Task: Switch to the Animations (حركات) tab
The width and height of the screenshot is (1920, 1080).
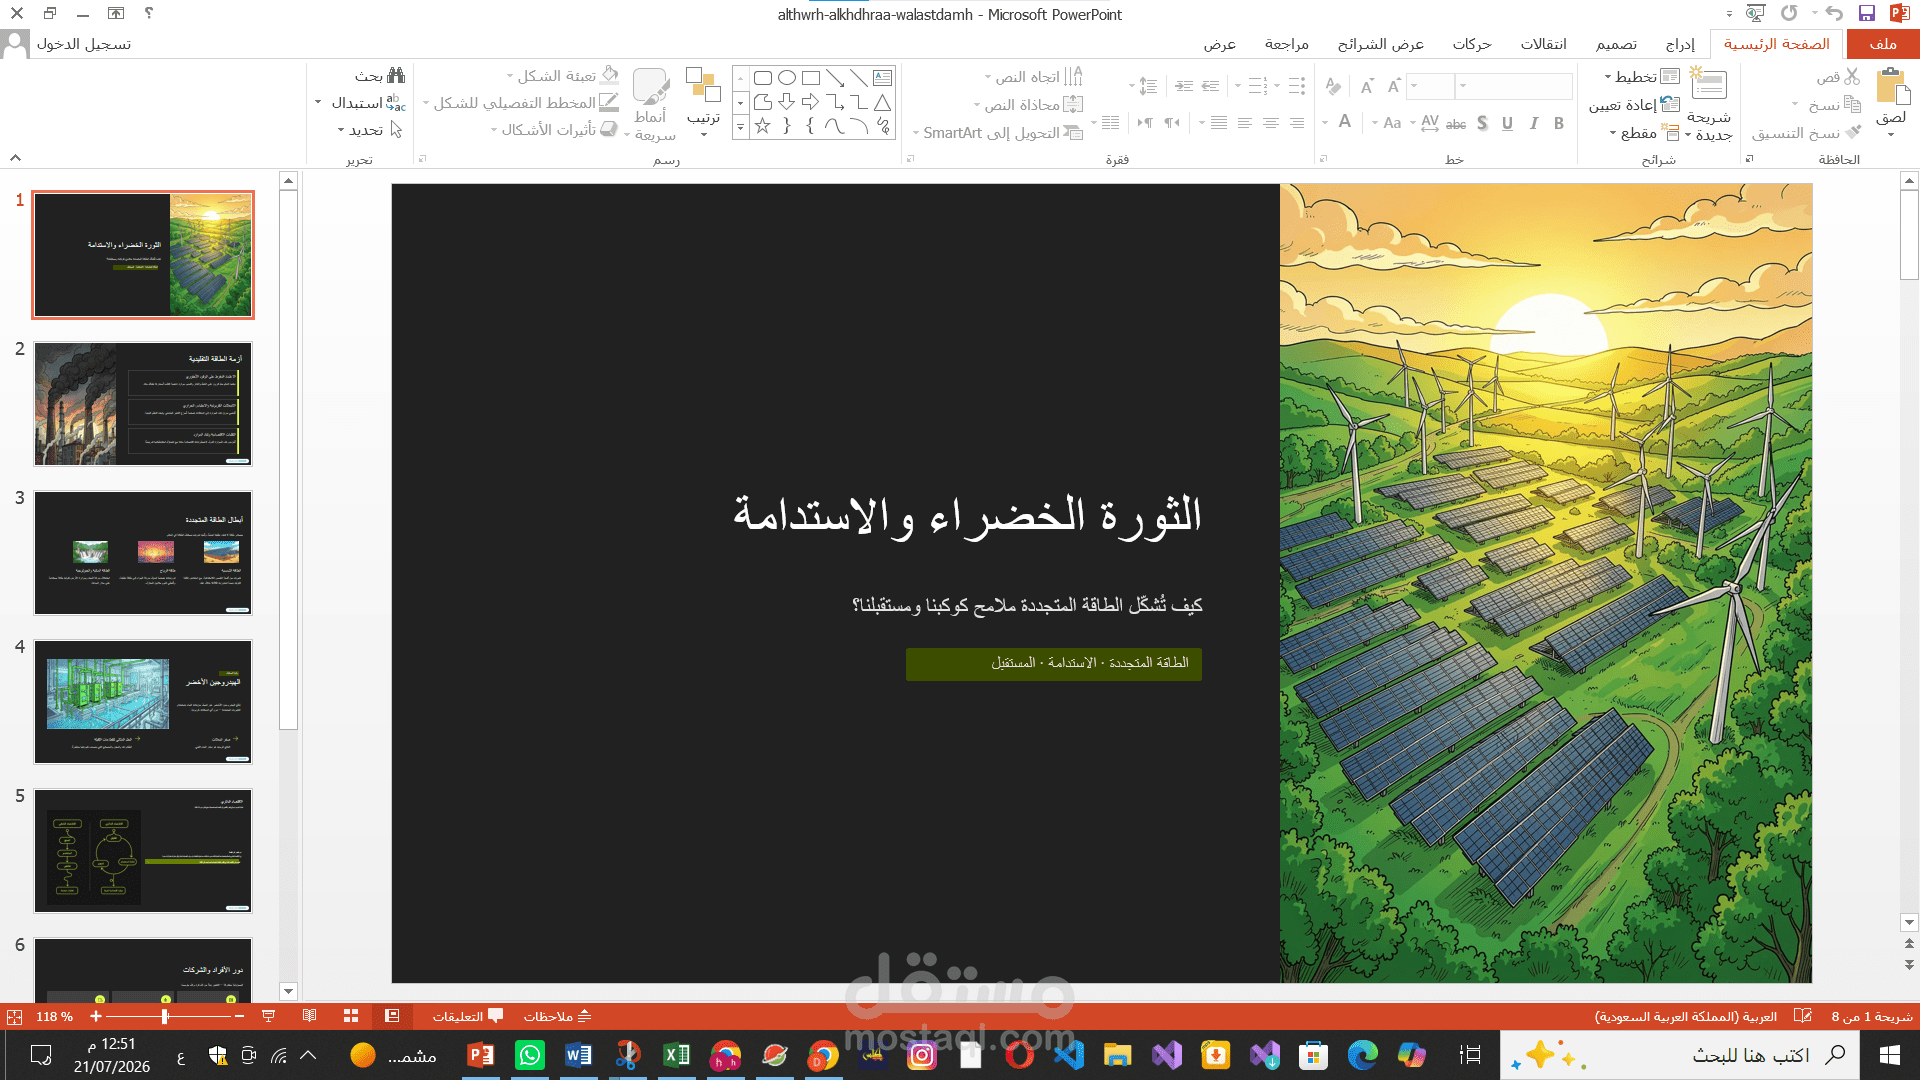Action: (x=1472, y=44)
